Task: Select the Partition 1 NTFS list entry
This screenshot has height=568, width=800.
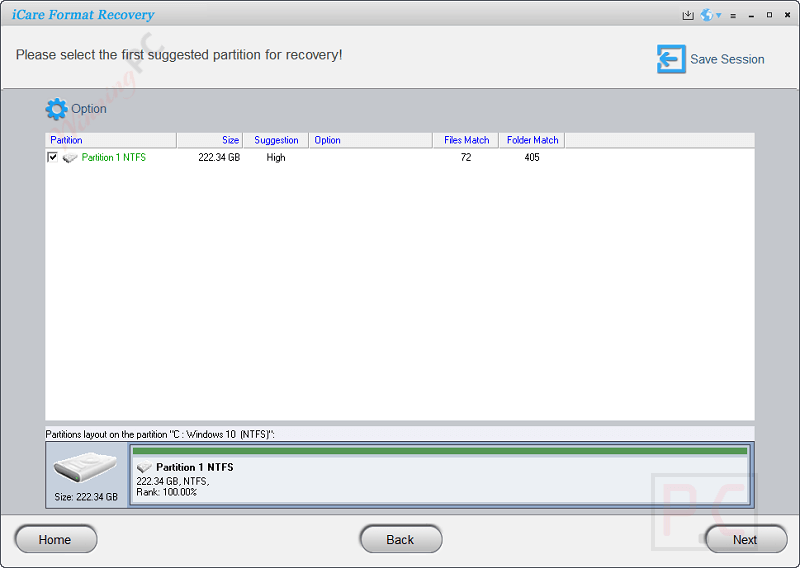Action: [113, 157]
